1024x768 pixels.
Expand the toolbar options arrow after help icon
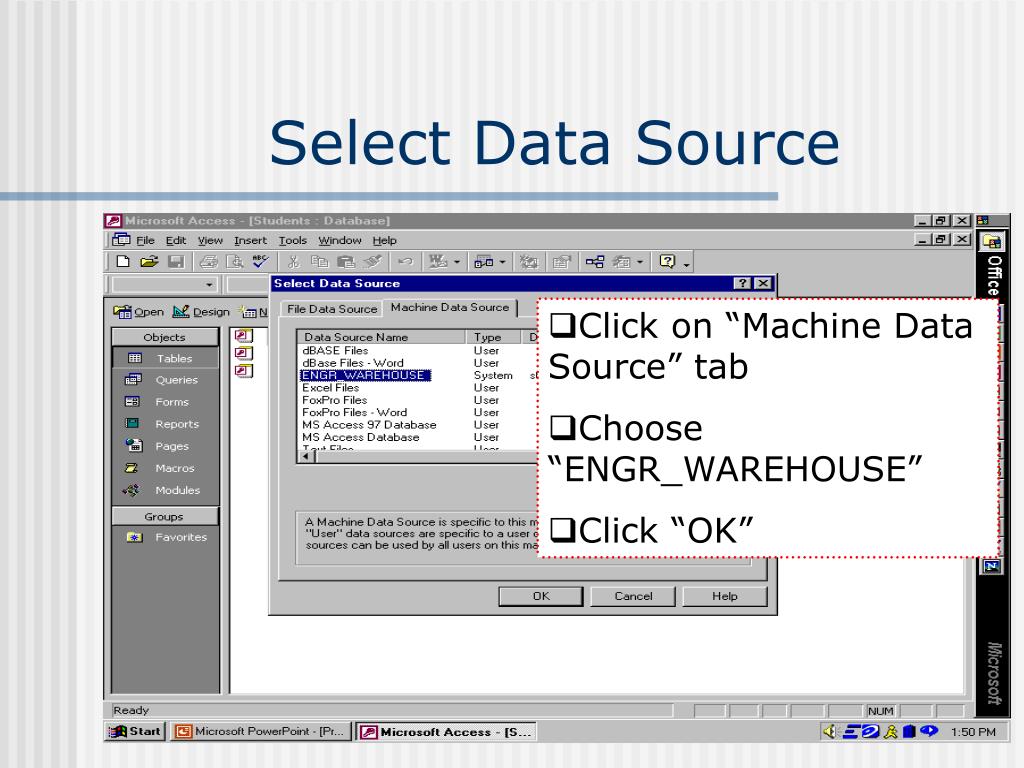[x=686, y=263]
